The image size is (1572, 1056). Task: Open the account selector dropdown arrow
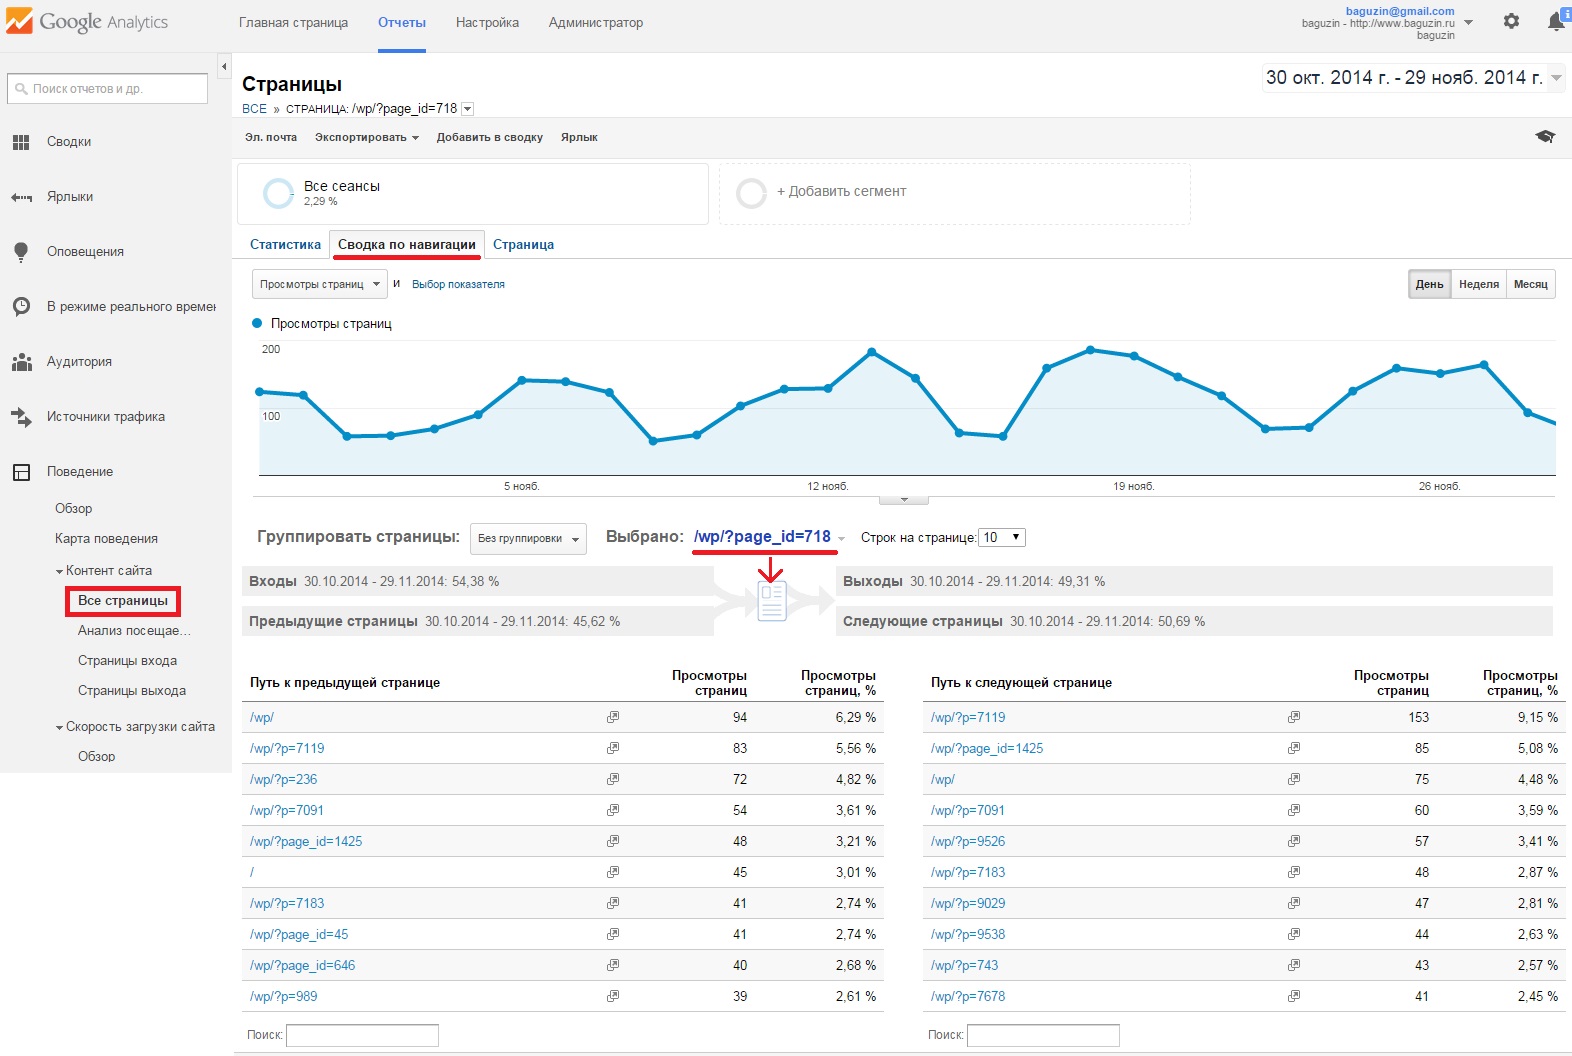tap(1468, 22)
